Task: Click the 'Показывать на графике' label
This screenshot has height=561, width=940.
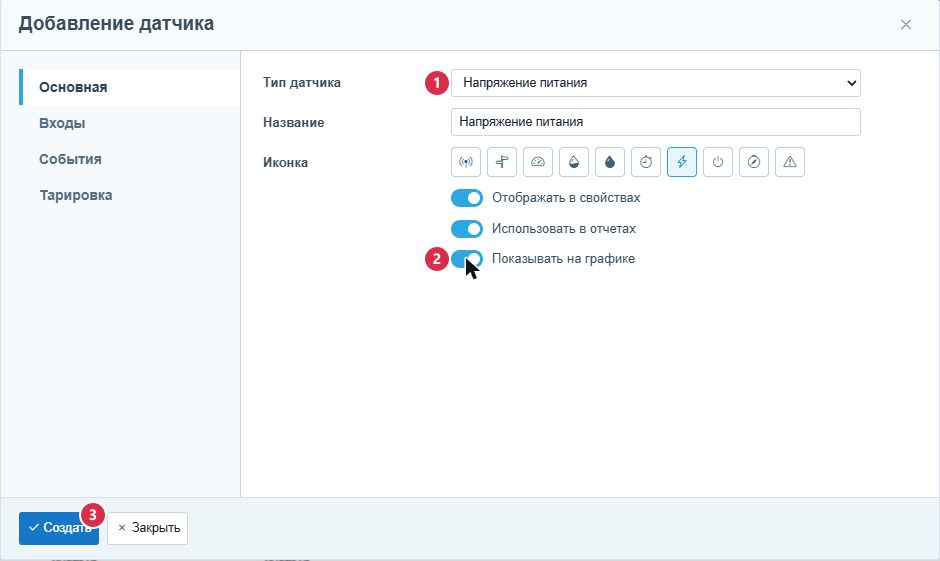Action: tap(563, 259)
